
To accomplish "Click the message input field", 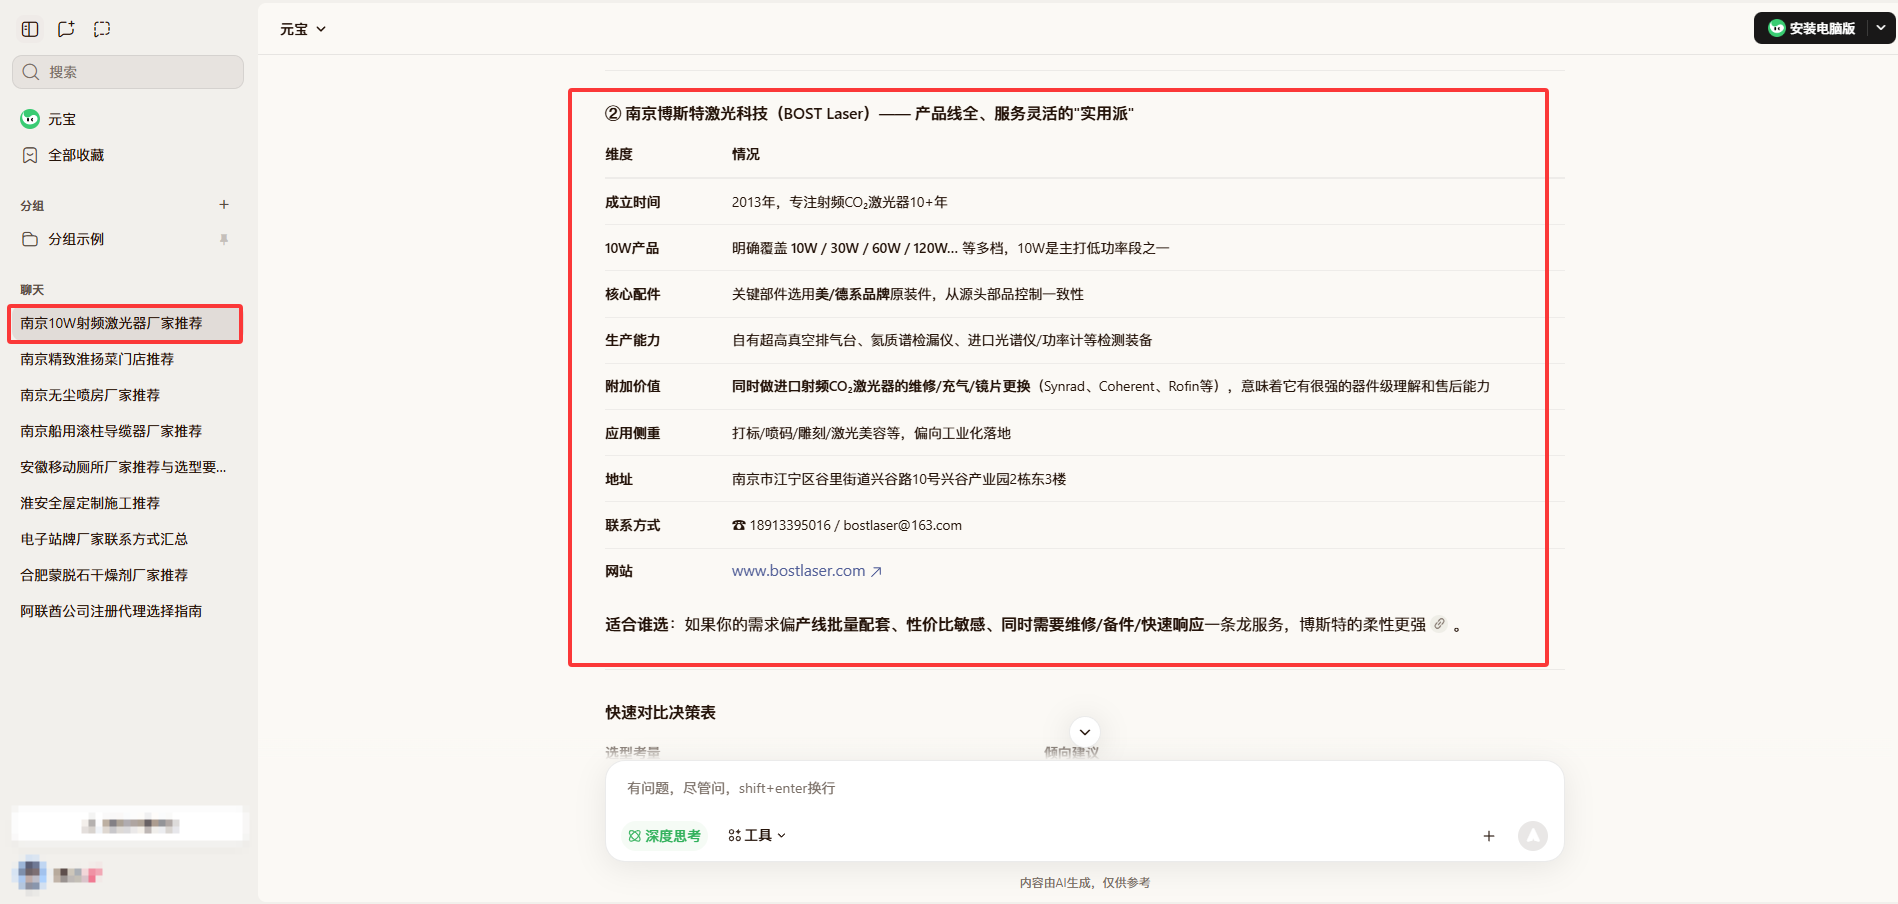I will tap(1084, 788).
